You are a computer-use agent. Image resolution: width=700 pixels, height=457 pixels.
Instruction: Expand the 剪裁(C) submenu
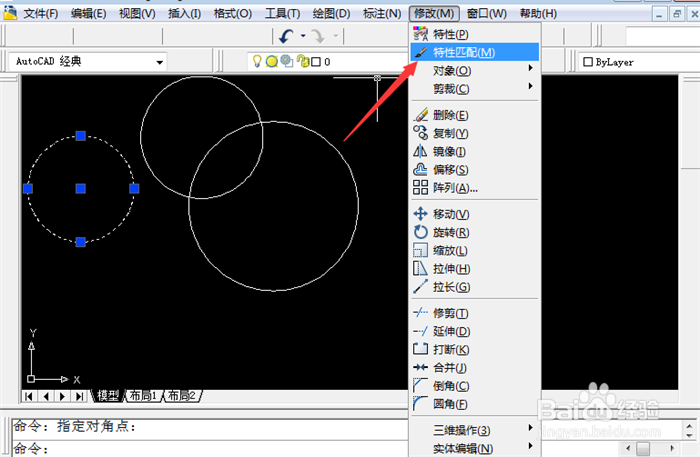(x=530, y=86)
